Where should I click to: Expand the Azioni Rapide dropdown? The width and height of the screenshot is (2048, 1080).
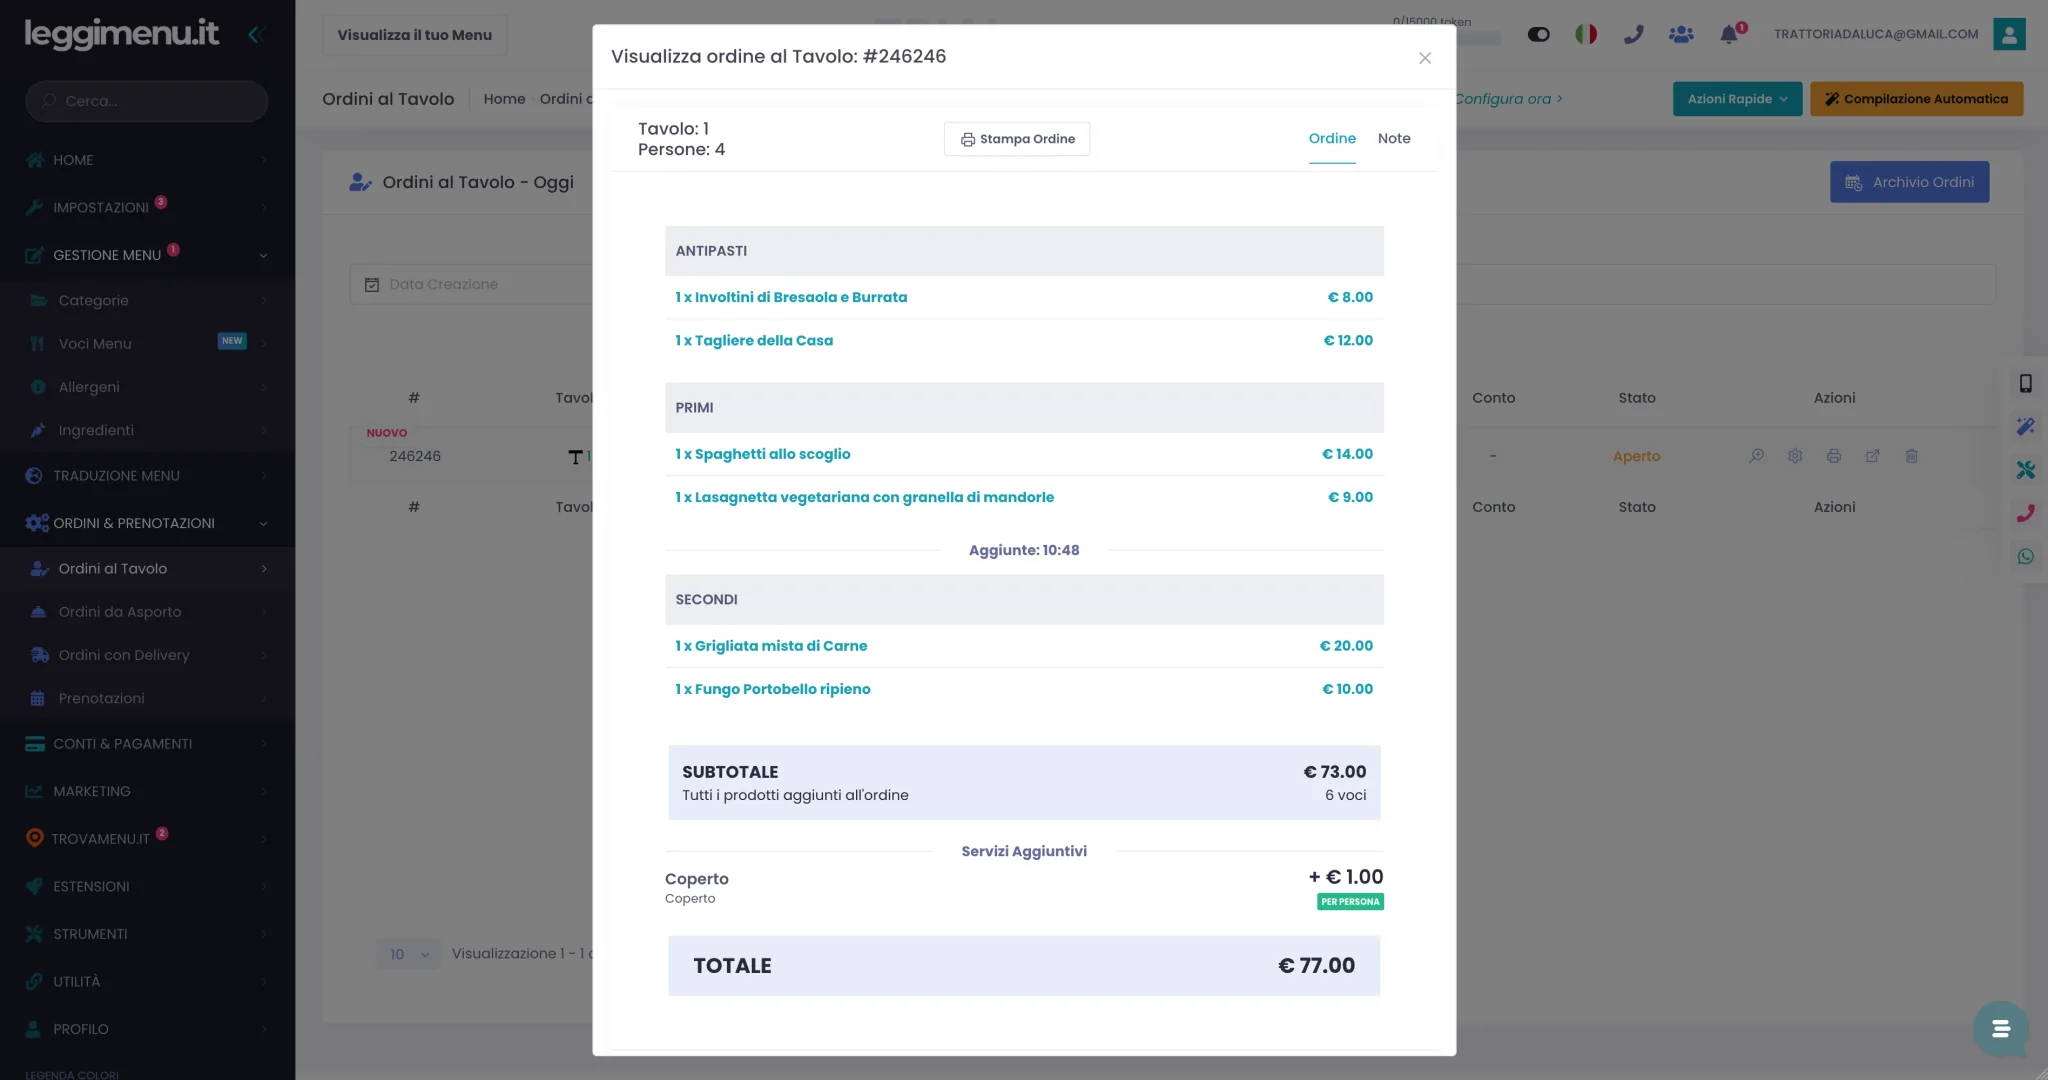coord(1737,99)
